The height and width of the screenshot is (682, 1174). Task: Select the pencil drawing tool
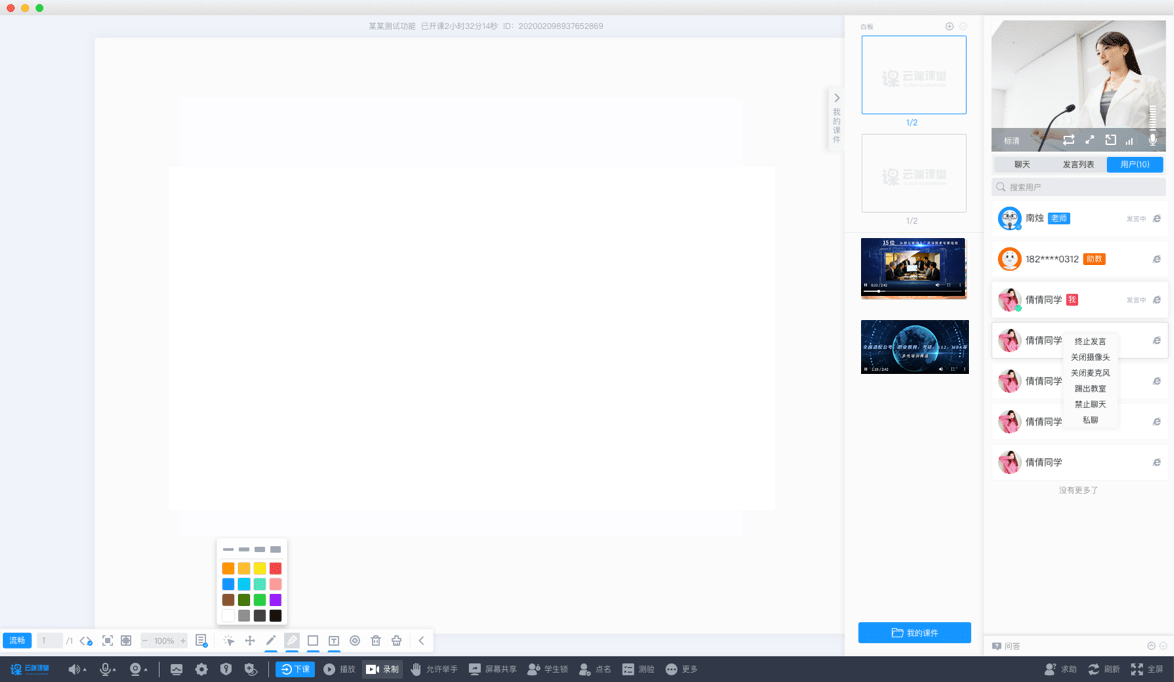point(271,640)
